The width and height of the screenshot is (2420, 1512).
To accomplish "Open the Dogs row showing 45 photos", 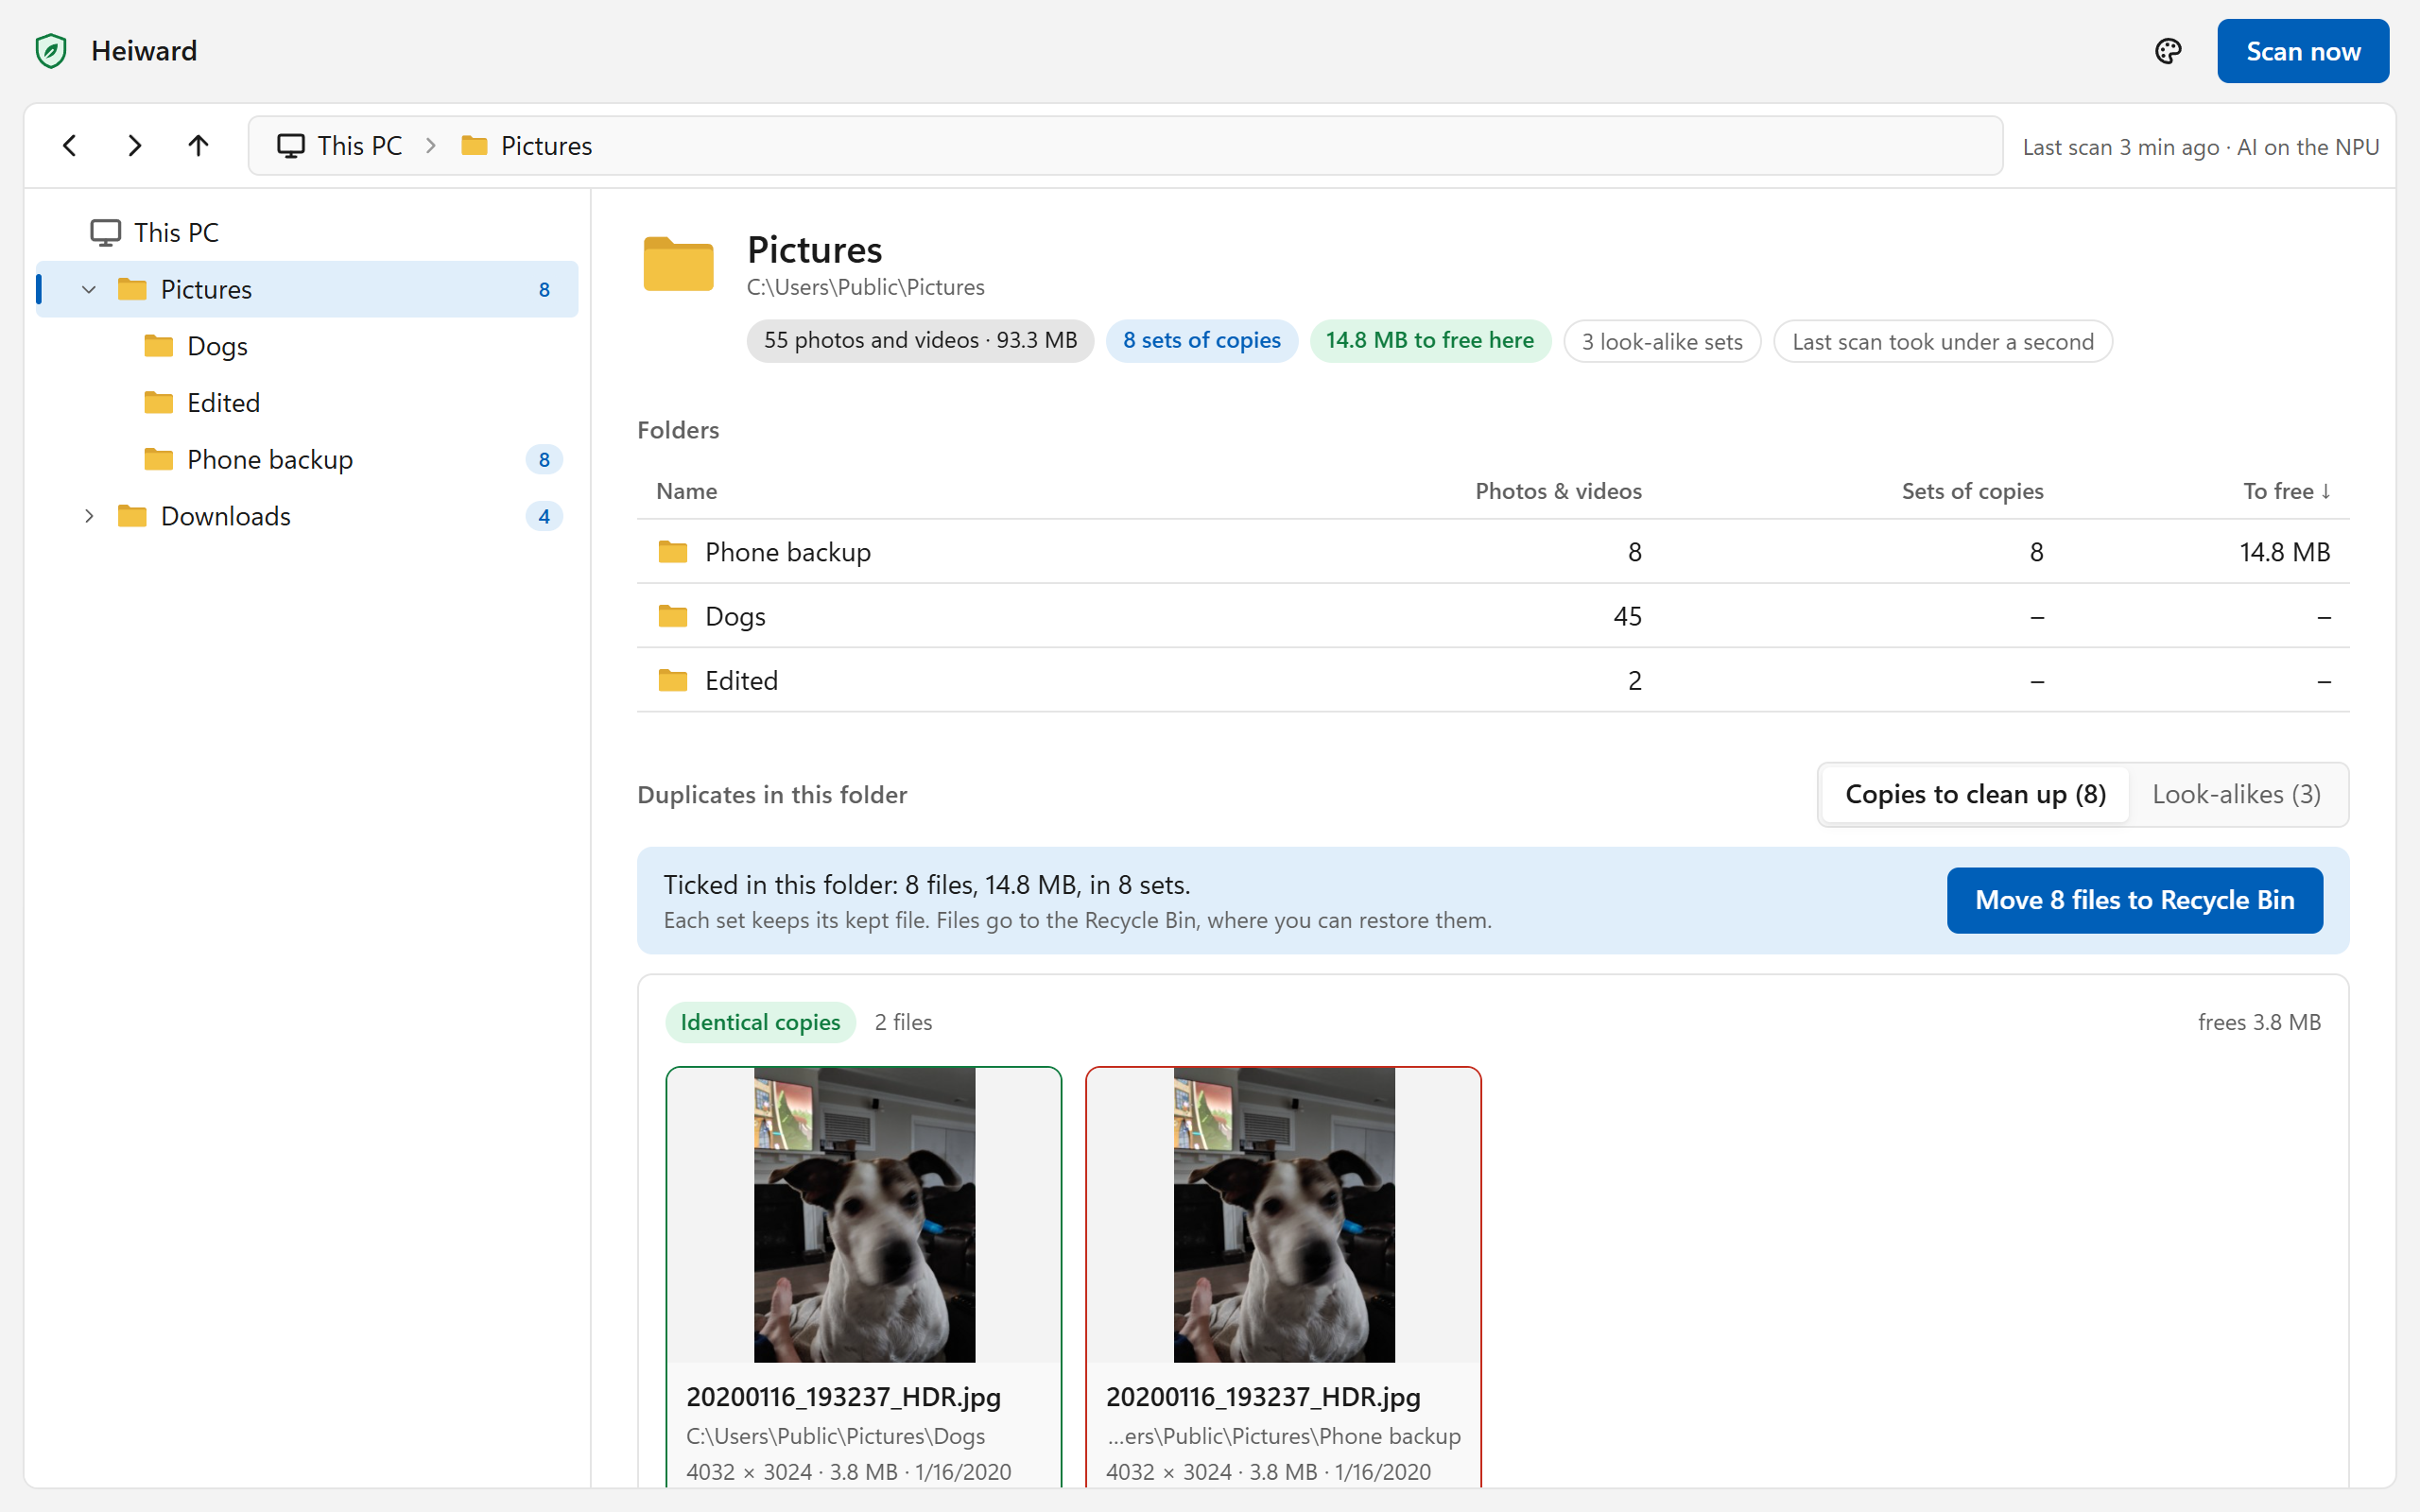I will tap(1493, 616).
